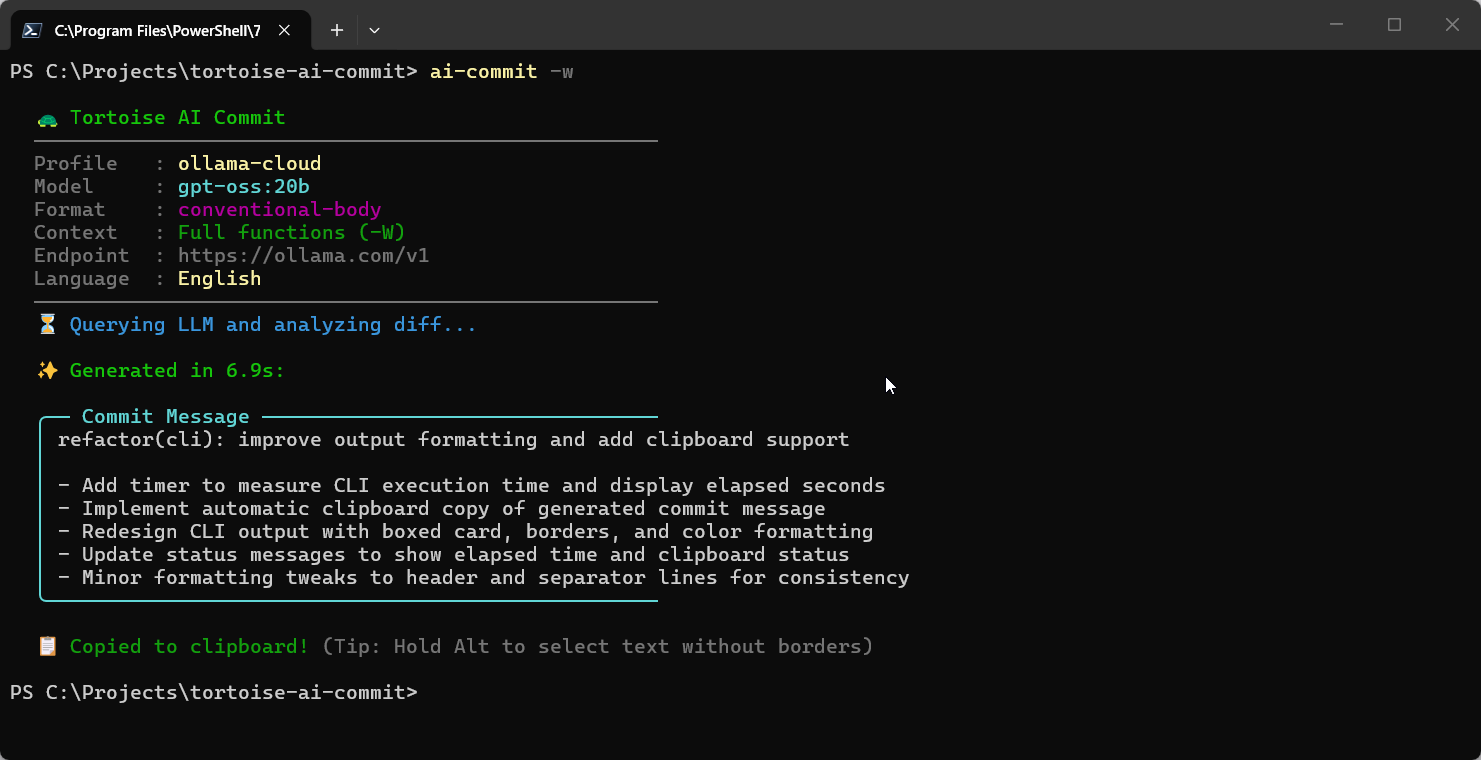1481x760 pixels.
Task: Click the 'ai-commit' command text
Action: point(484,72)
